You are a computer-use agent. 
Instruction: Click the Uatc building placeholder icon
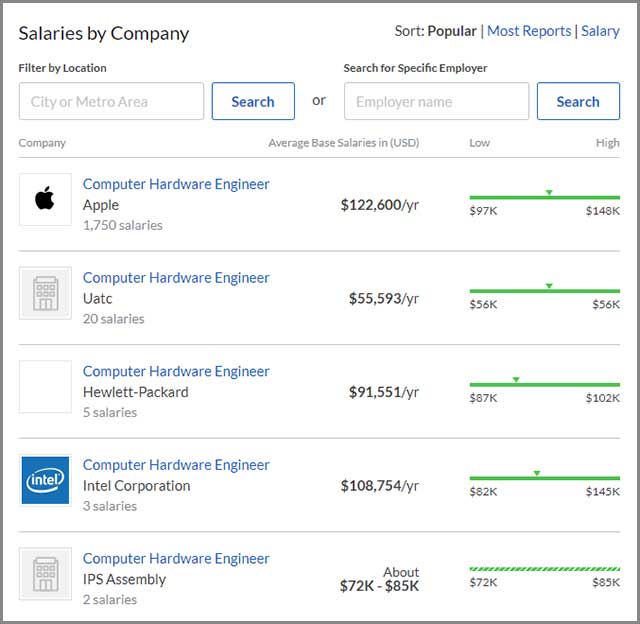pos(45,293)
